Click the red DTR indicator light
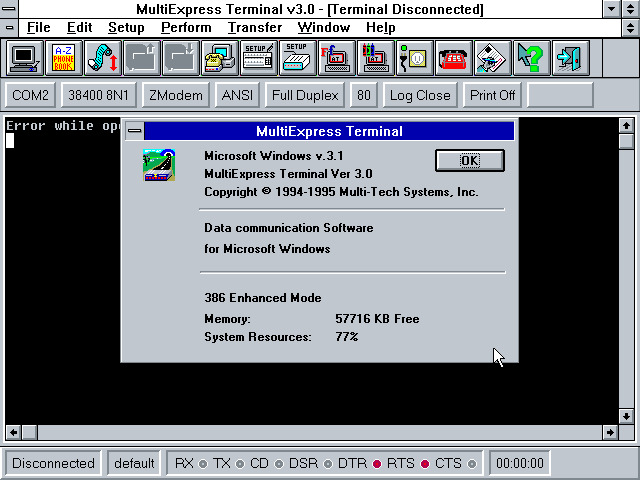 coord(377,464)
